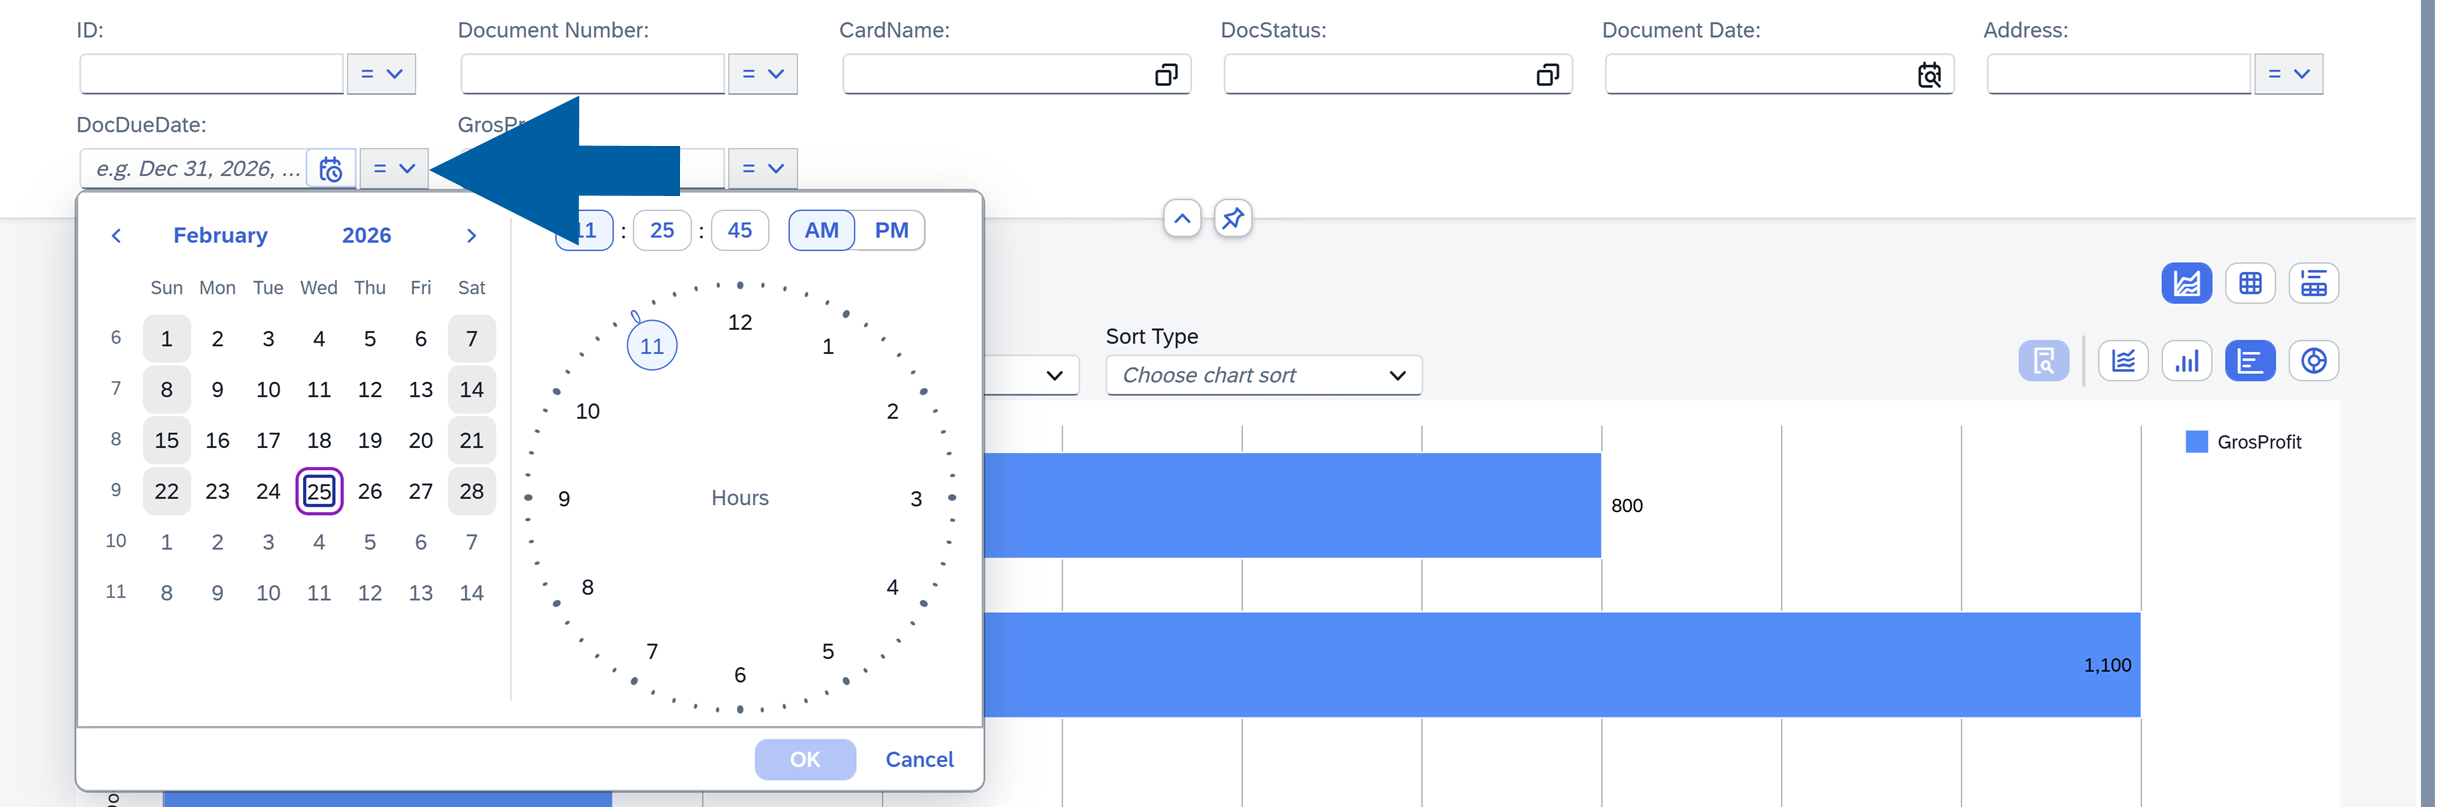The height and width of the screenshot is (807, 2440).
Task: Open the Sort Type chart sort dropdown
Action: pos(1263,376)
